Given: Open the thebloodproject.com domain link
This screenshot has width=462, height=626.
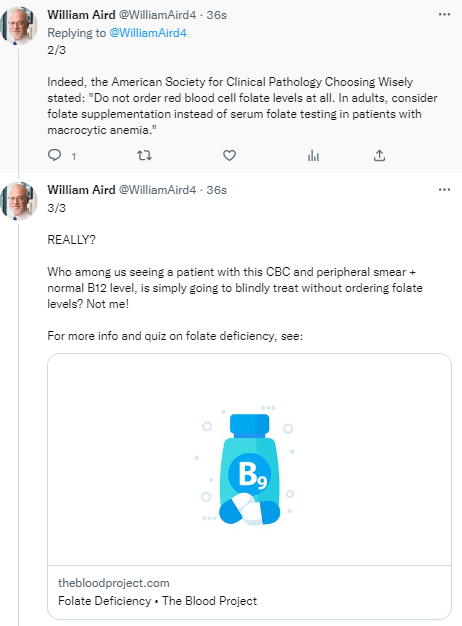Looking at the screenshot, I should pyautogui.click(x=114, y=583).
